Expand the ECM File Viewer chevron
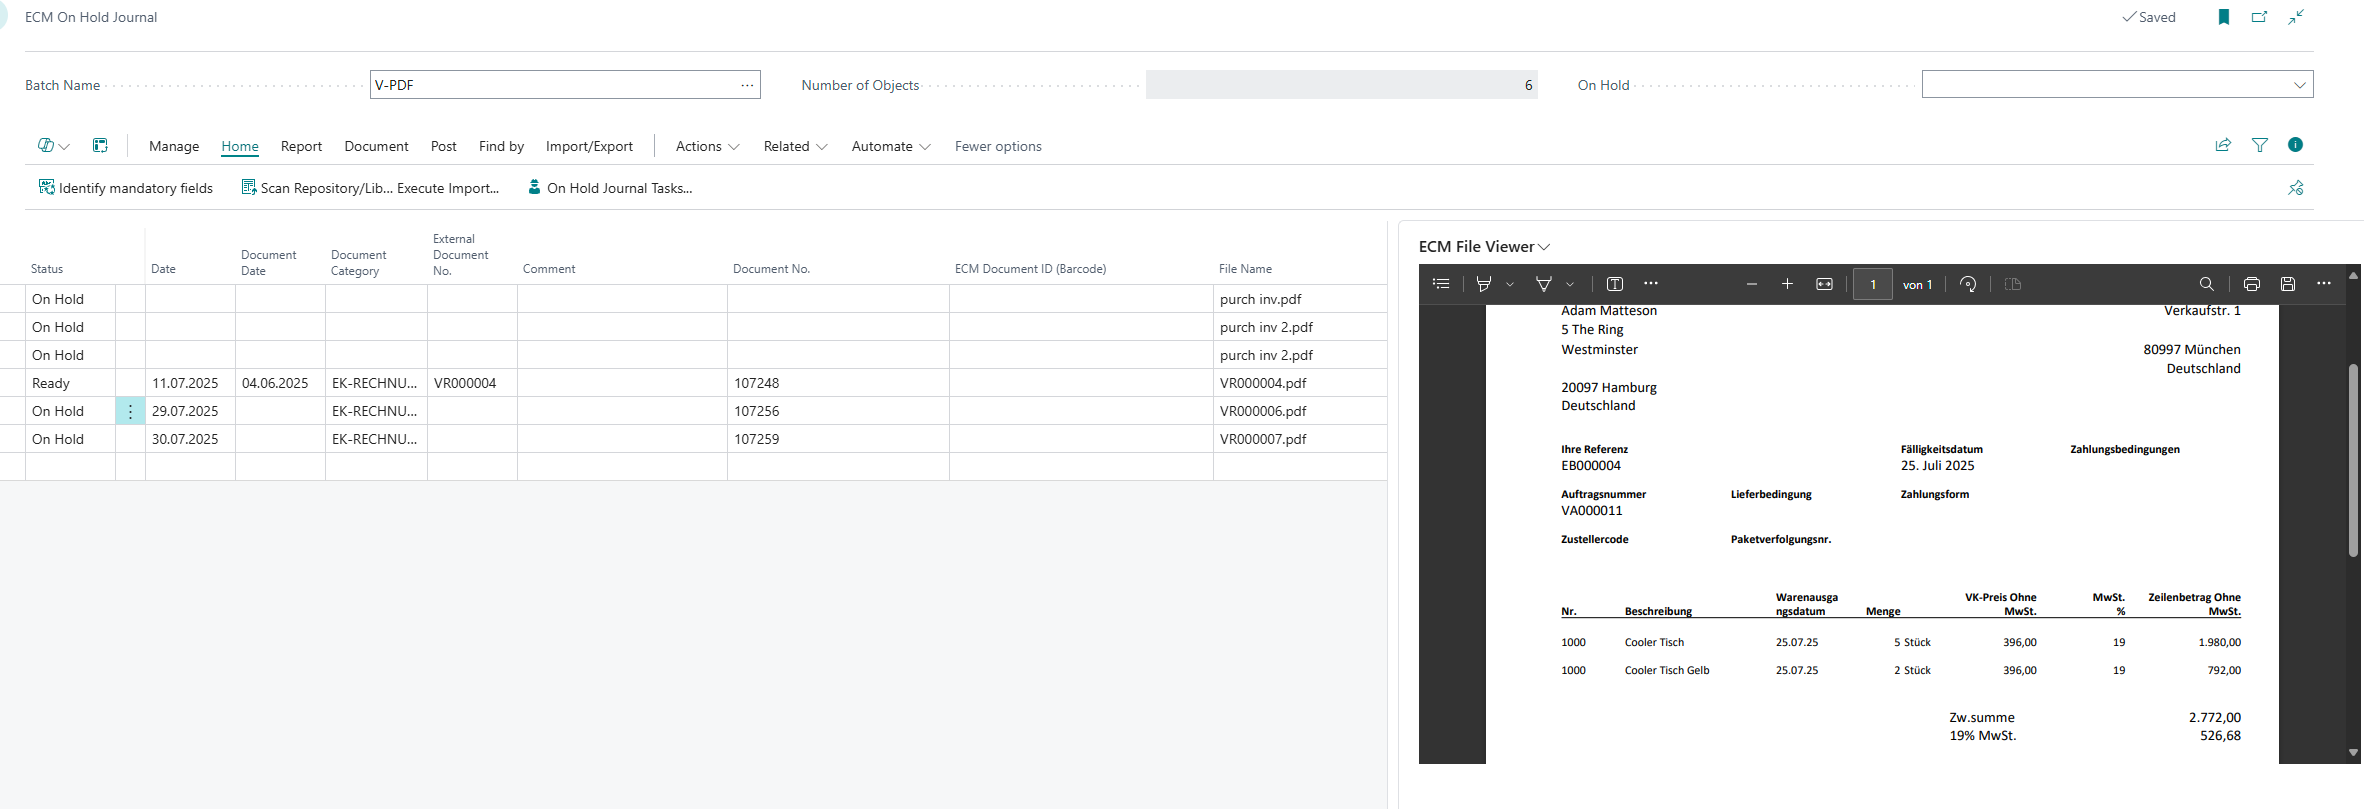 click(x=1544, y=247)
